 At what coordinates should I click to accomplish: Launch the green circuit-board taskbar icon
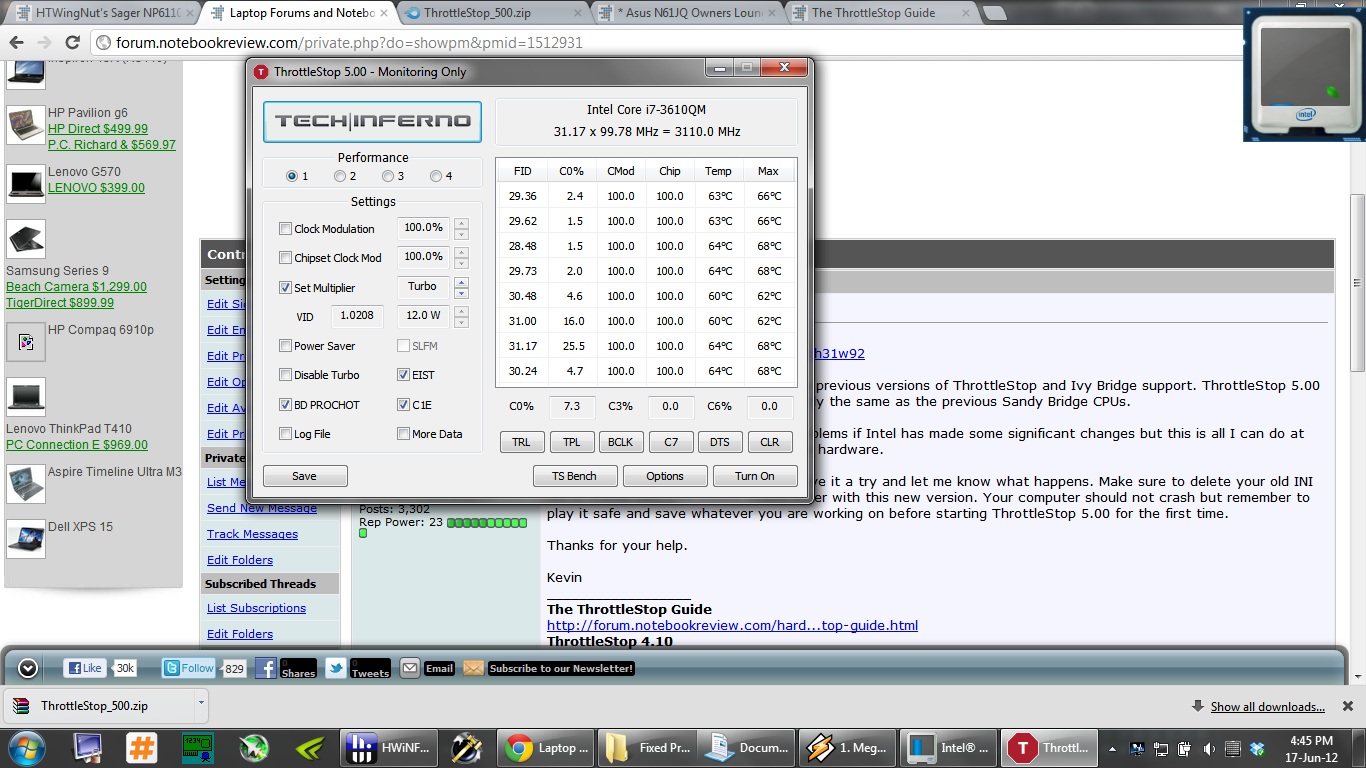(x=199, y=747)
